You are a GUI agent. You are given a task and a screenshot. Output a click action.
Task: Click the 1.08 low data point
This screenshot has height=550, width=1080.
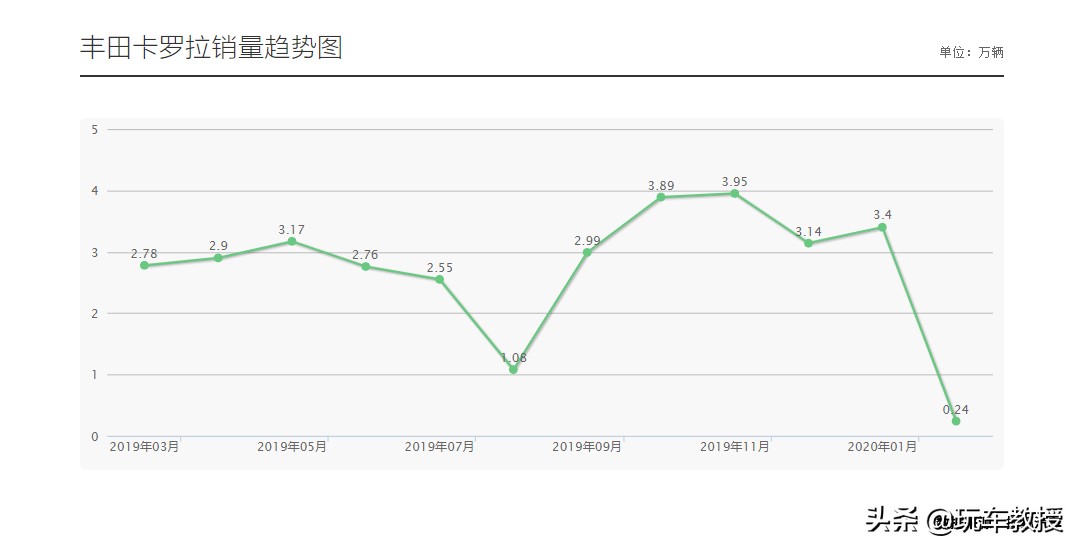[513, 370]
